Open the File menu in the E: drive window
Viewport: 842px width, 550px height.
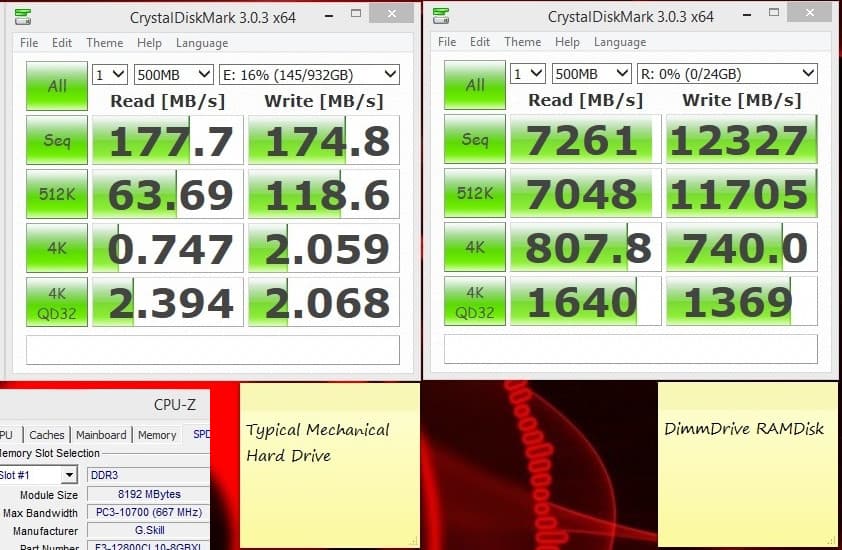tap(29, 43)
